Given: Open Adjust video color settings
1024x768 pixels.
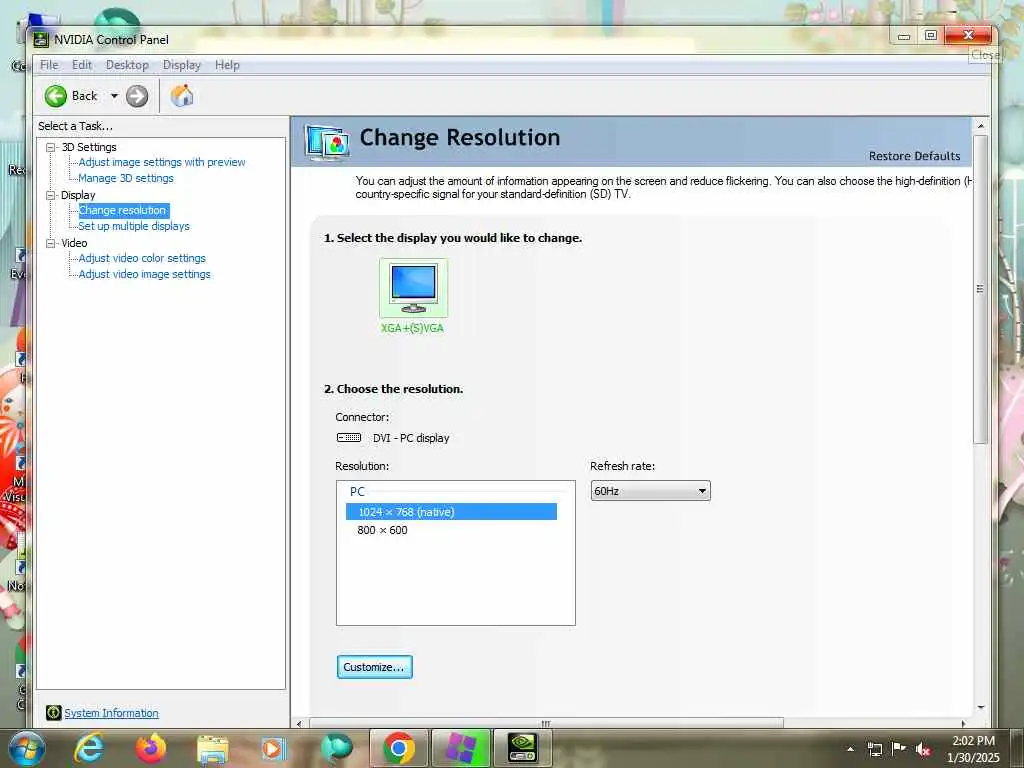Looking at the screenshot, I should (142, 258).
